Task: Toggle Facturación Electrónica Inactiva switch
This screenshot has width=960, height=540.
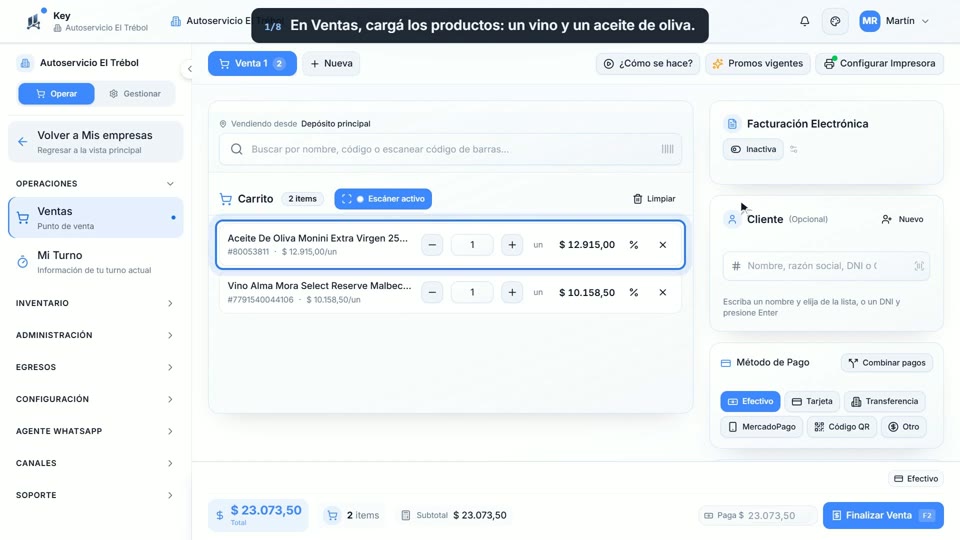Action: point(753,149)
